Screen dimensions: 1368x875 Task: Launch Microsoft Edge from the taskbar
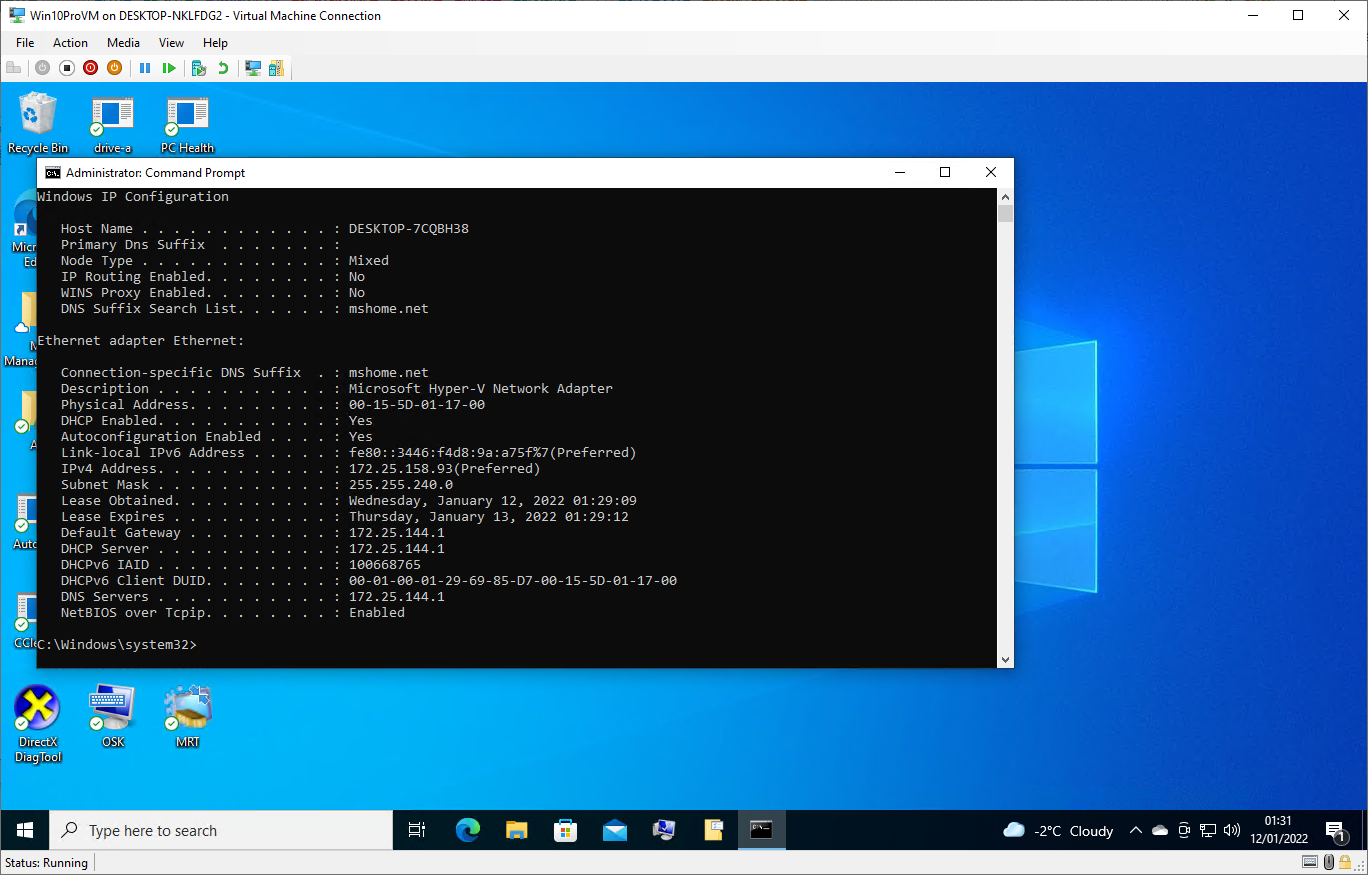coord(467,830)
